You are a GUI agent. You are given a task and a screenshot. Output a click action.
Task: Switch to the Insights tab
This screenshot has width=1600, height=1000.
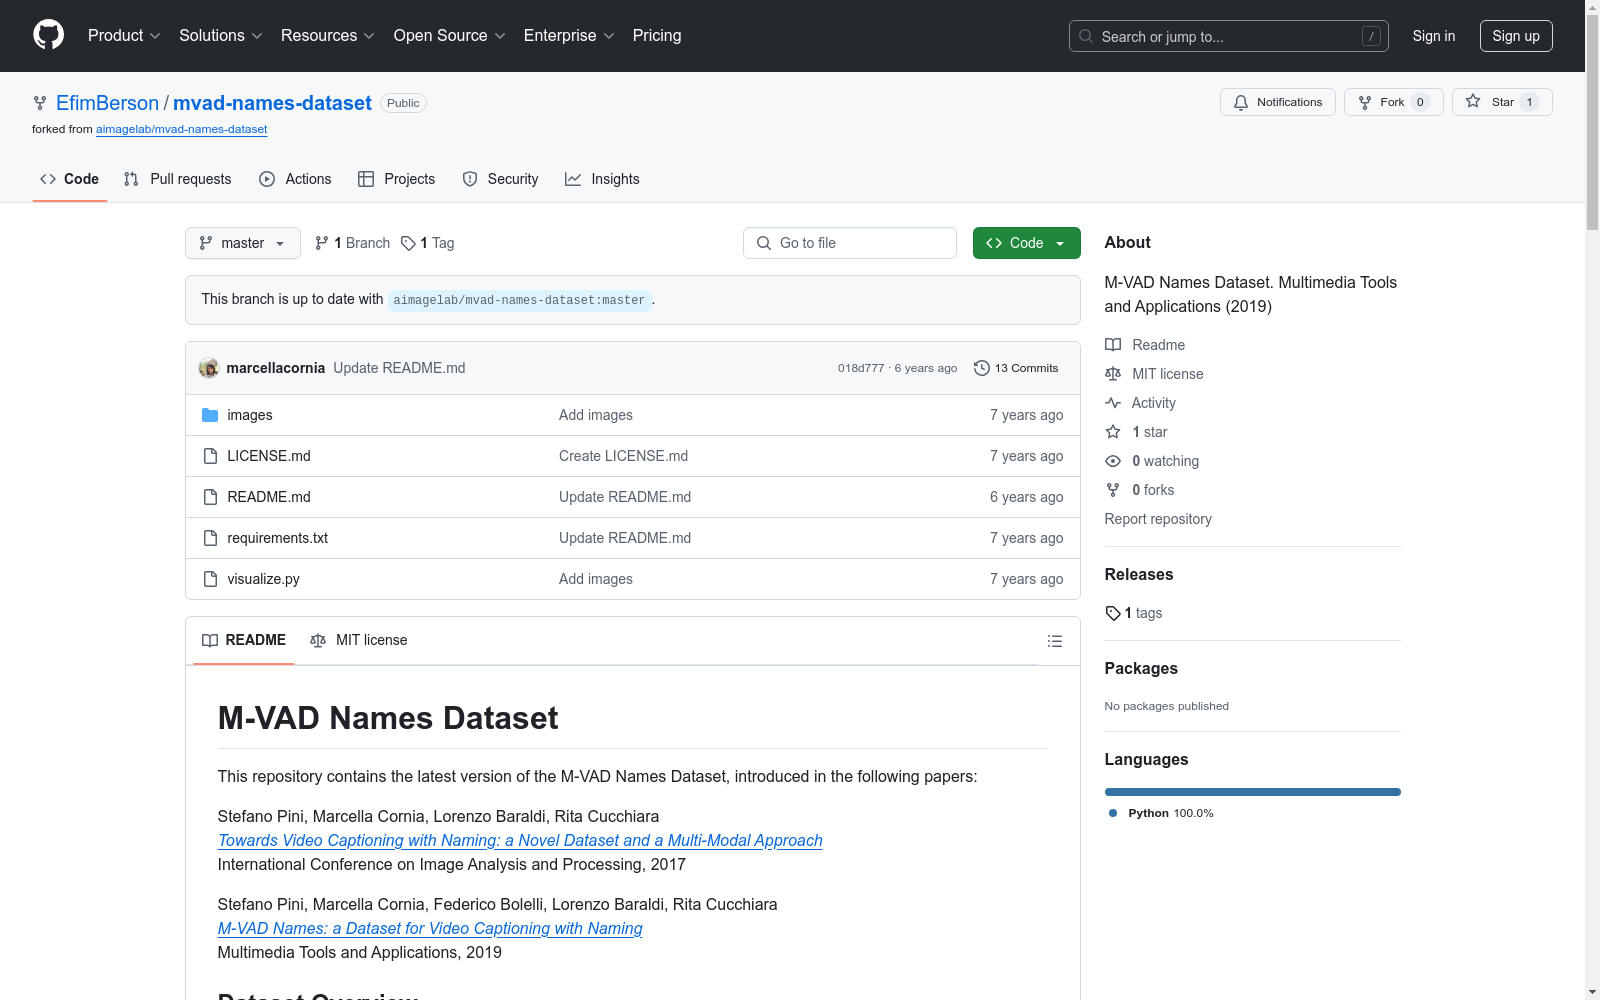(602, 179)
